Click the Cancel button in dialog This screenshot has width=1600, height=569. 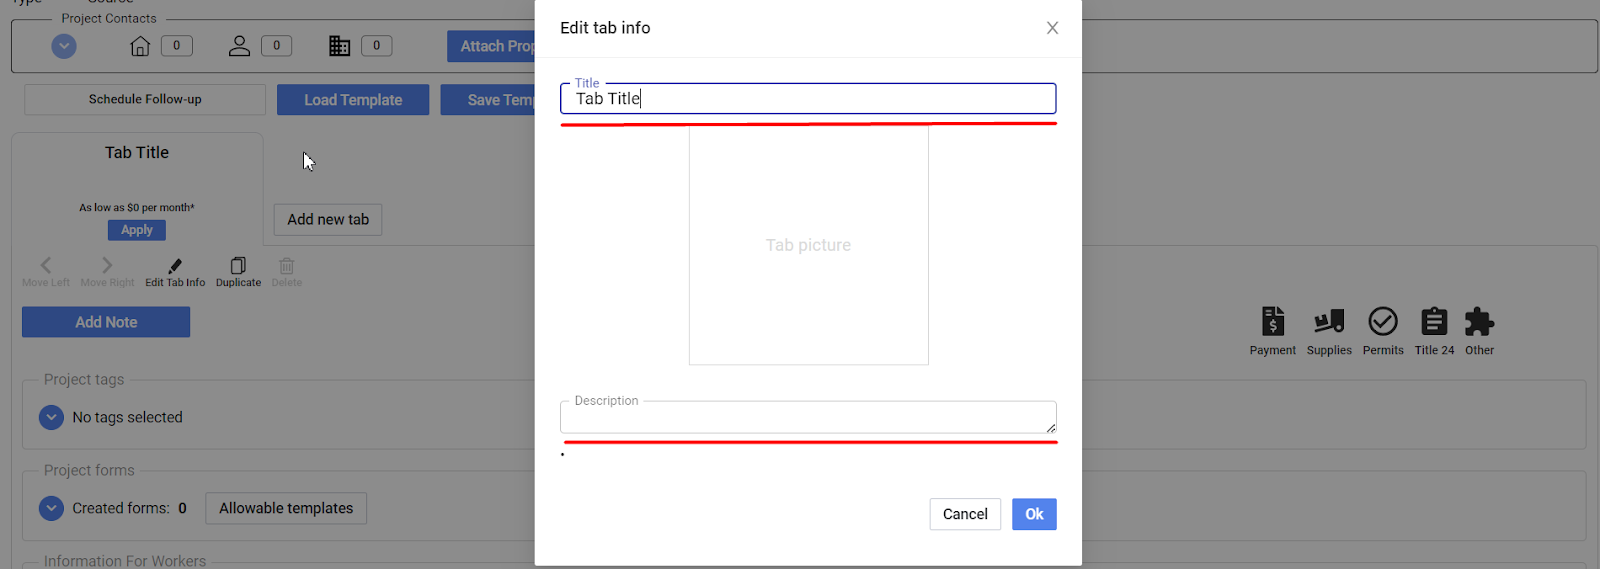click(965, 514)
